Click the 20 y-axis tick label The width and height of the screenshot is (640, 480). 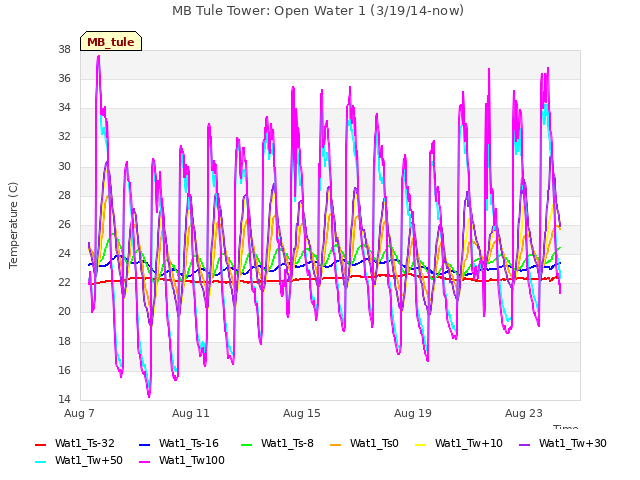[64, 312]
